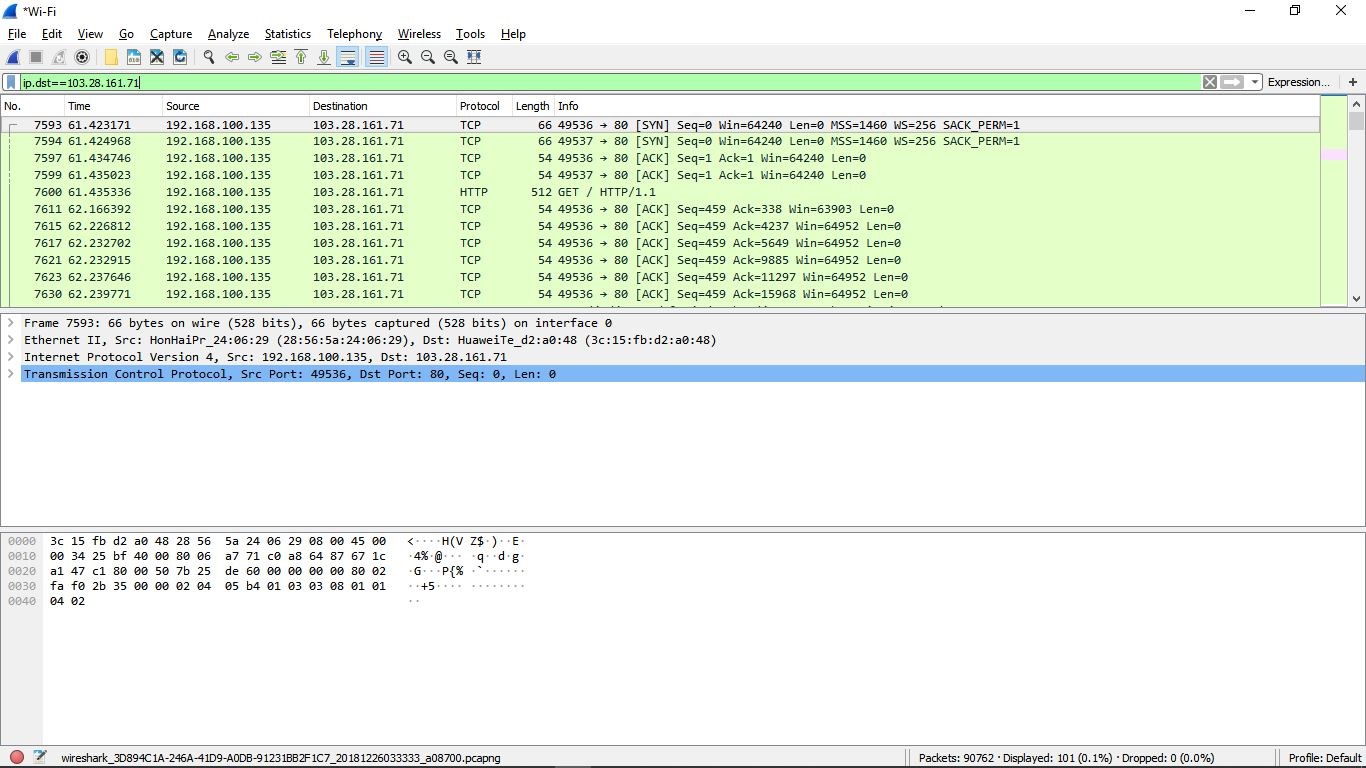Image resolution: width=1366 pixels, height=768 pixels.
Task: Zoom in on the packet list
Action: (404, 57)
